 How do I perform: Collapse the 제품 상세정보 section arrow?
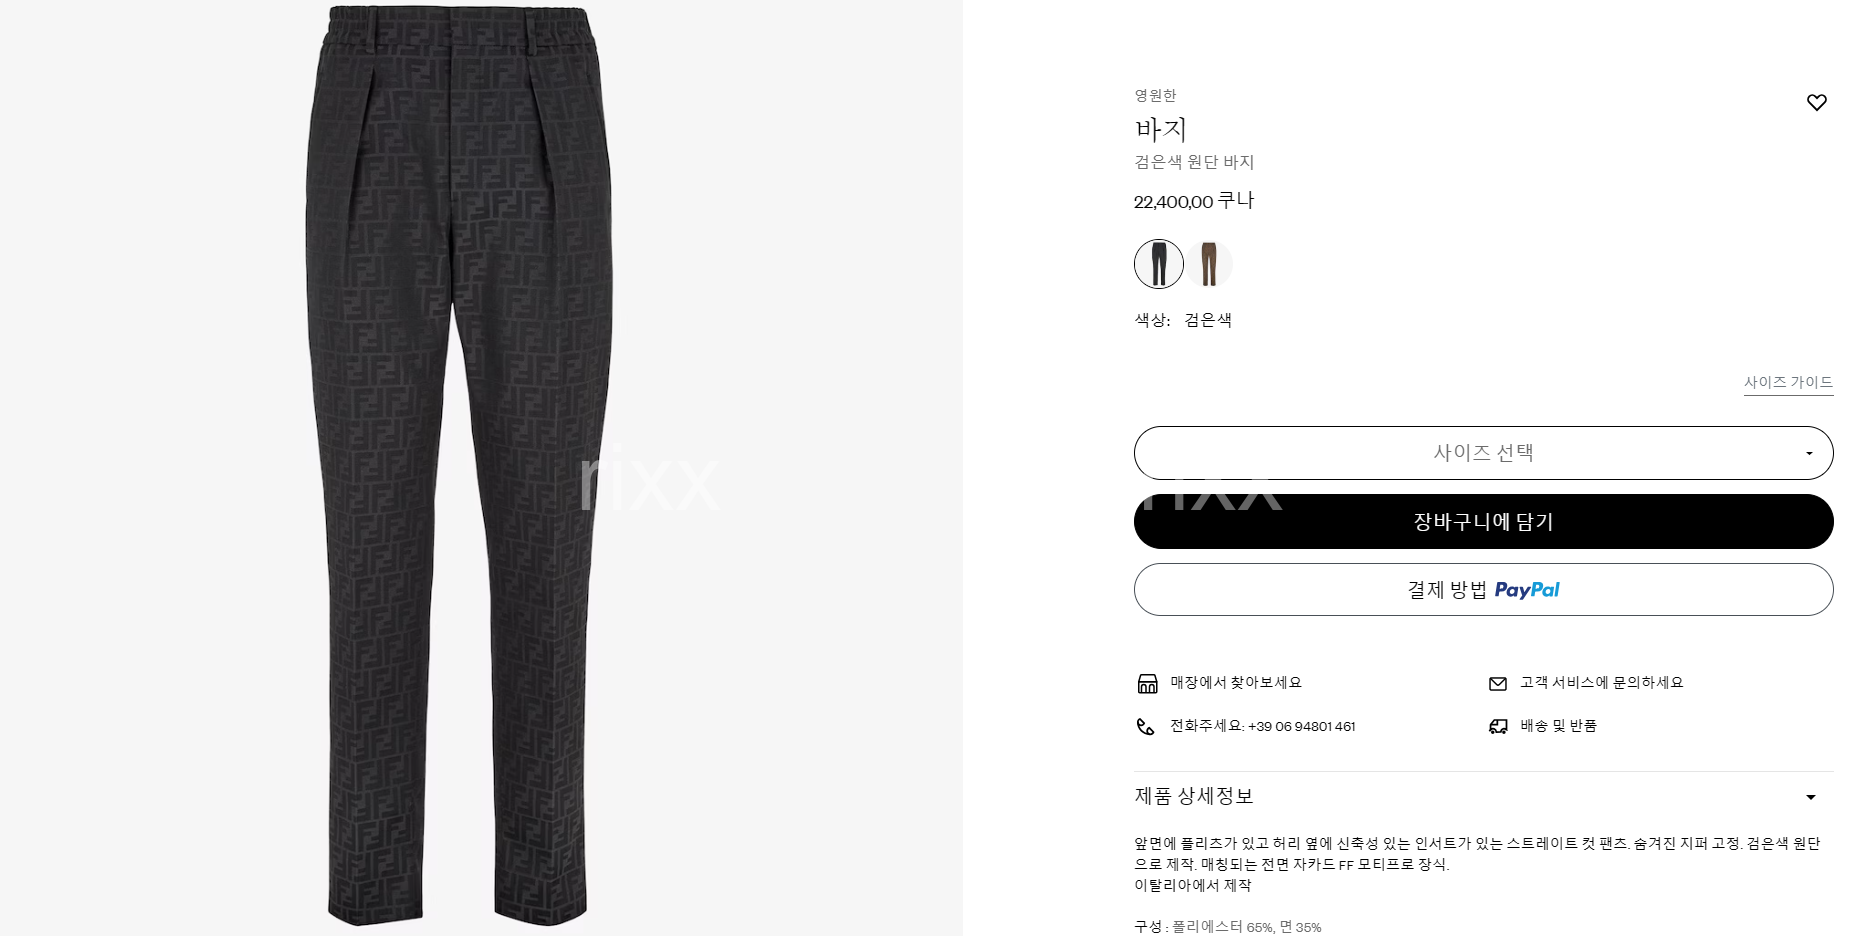1810,797
